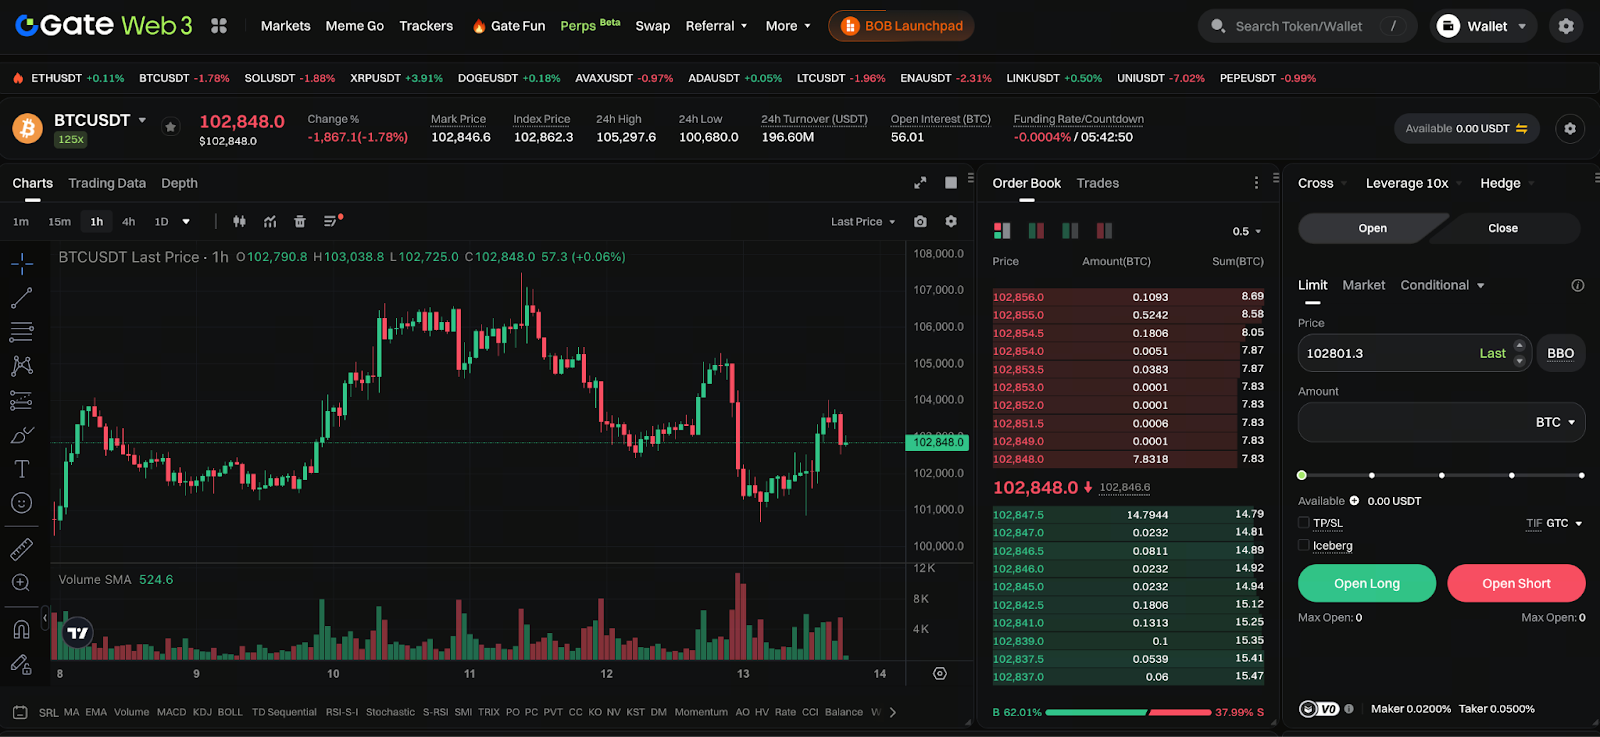Click the plus icon to add funds

[x=1354, y=501]
